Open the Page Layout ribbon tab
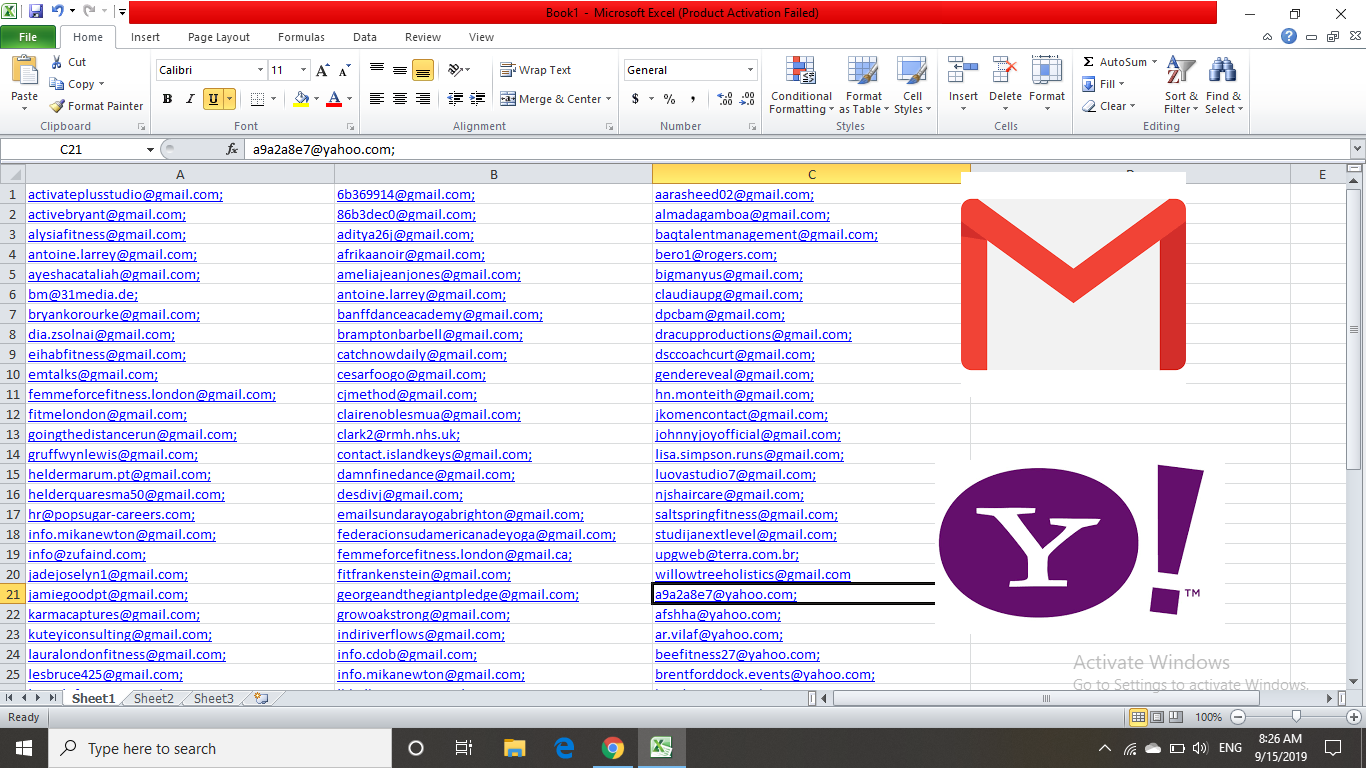The image size is (1366, 768). tap(218, 36)
